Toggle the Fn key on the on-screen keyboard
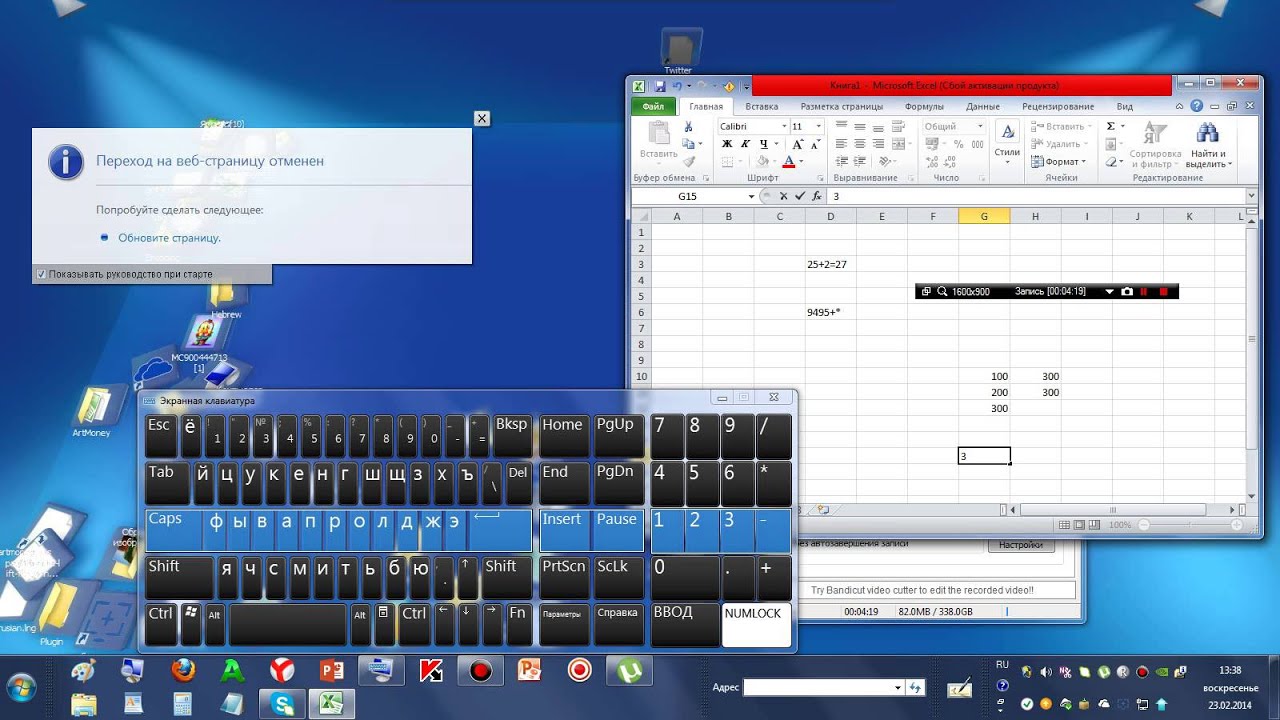Screen dimensions: 1280x720 pyautogui.click(x=518, y=624)
